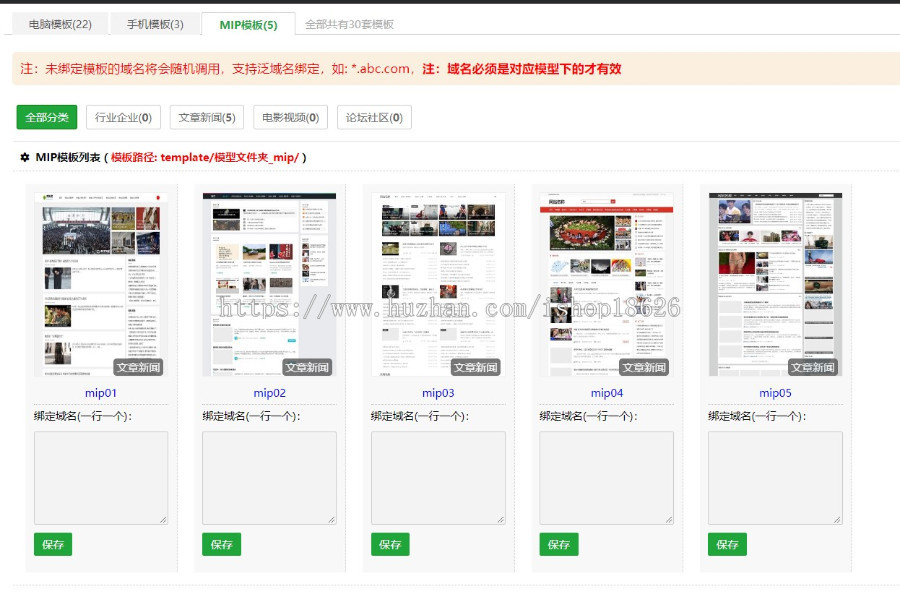The width and height of the screenshot is (900, 610).
Task: Click the 全部分类 filter button
Action: click(47, 118)
